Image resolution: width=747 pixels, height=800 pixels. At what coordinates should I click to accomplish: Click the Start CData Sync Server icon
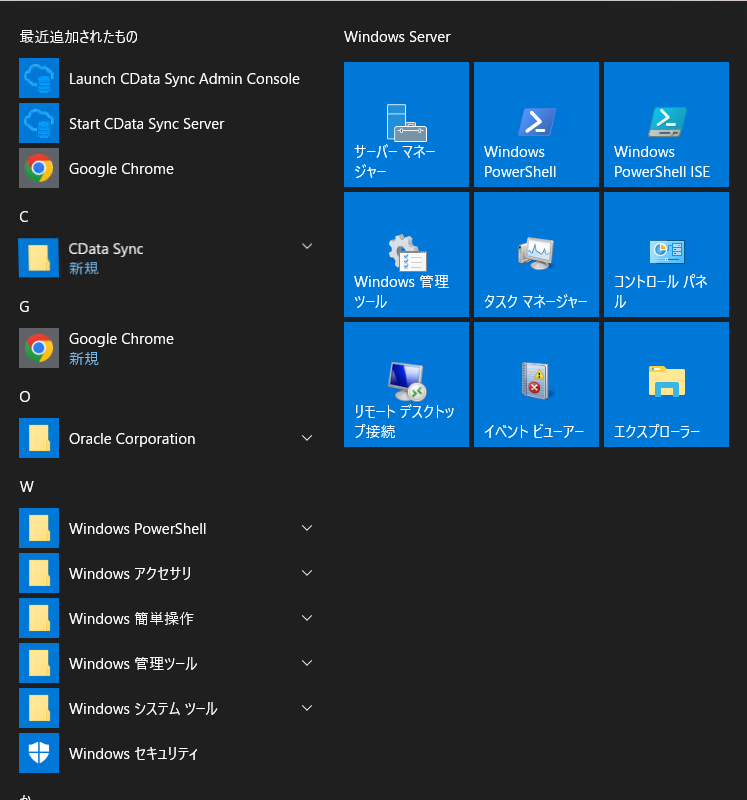click(x=39, y=123)
